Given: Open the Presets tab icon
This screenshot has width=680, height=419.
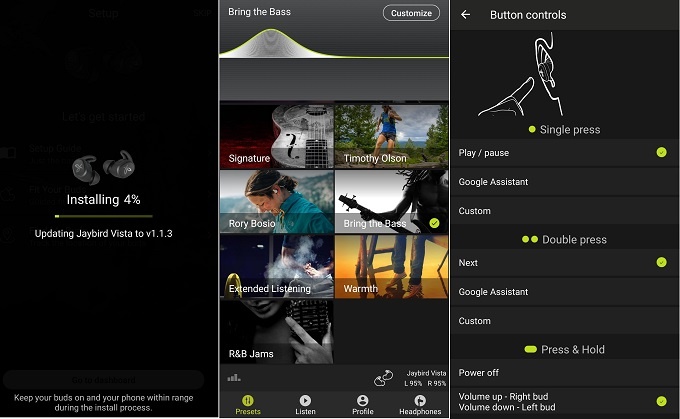Looking at the screenshot, I should point(248,400).
